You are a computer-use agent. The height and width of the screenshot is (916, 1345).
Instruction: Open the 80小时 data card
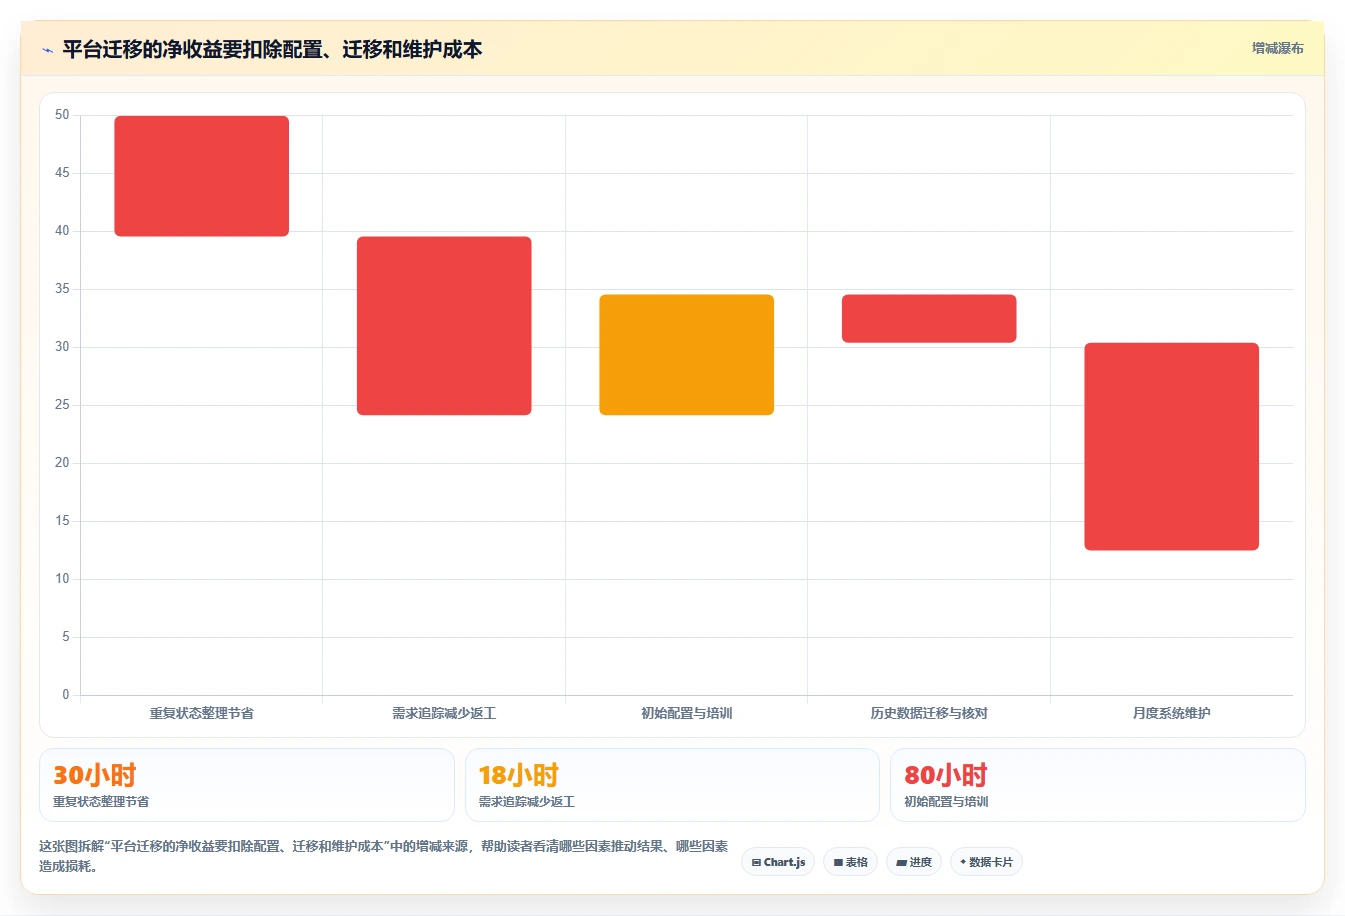[x=1098, y=785]
